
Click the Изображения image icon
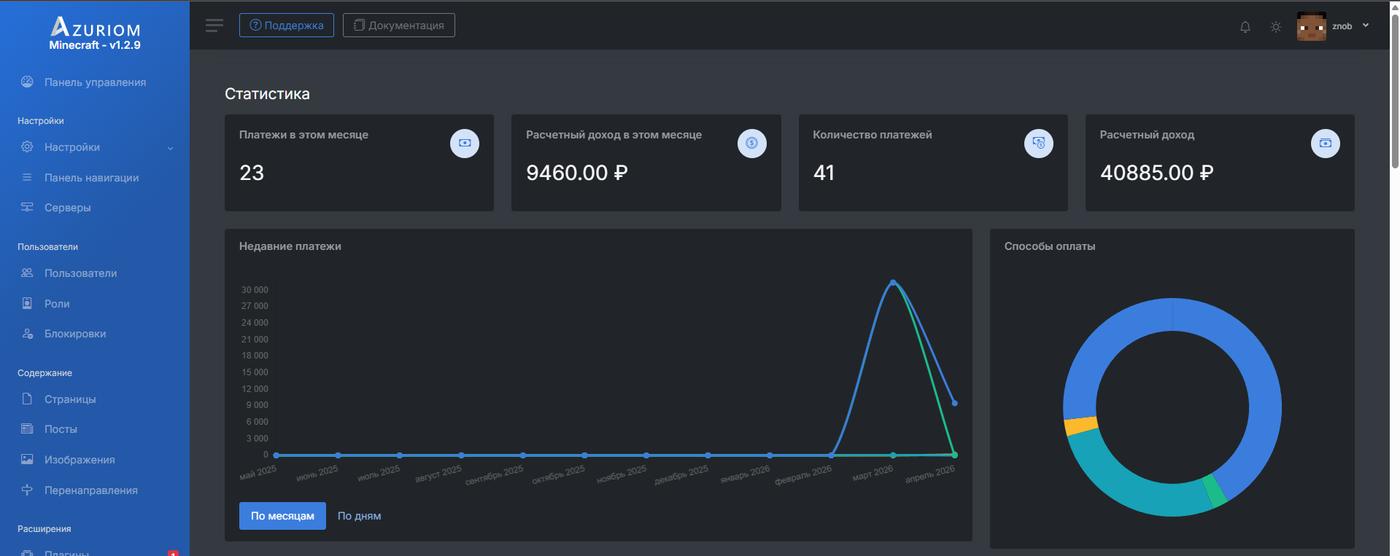point(27,460)
